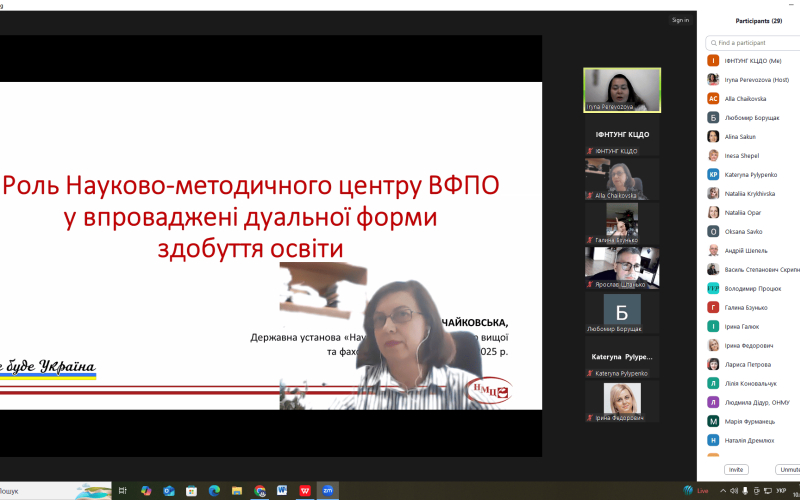Select Людмила Дідур, ОНМУ in participant list
The height and width of the screenshot is (500, 800).
[x=753, y=403]
